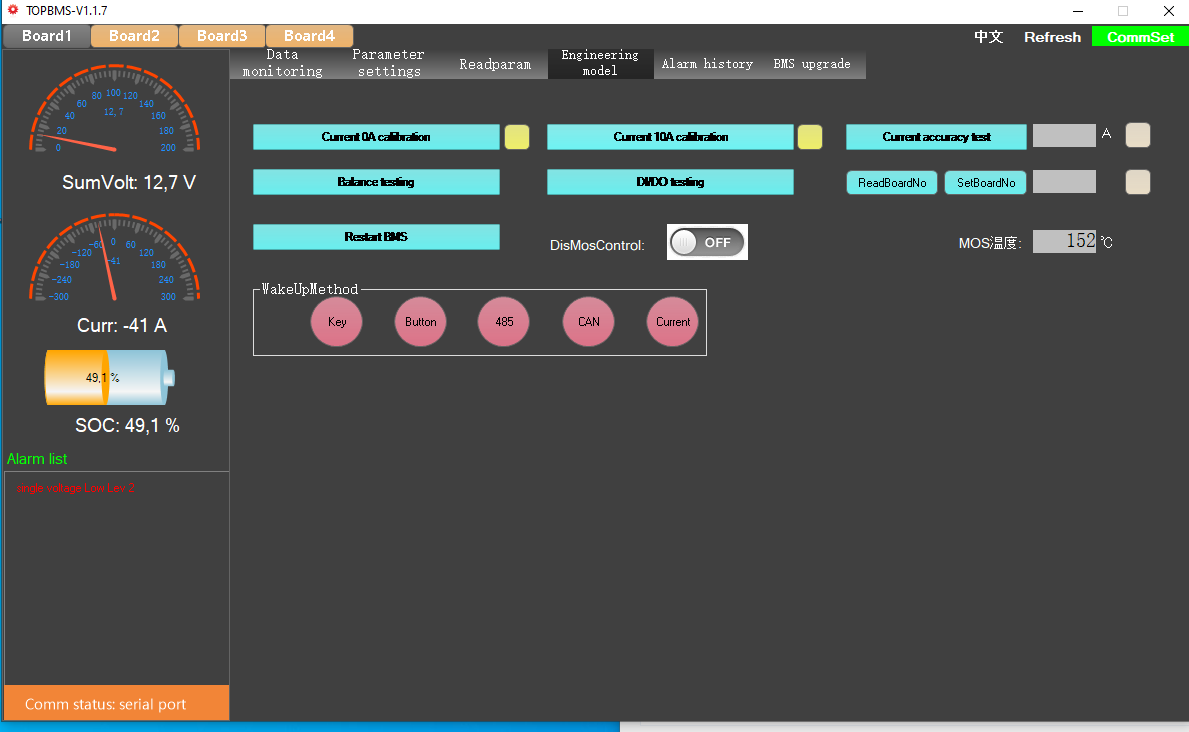Open CommSet communication settings
The width and height of the screenshot is (1189, 732).
[x=1140, y=37]
